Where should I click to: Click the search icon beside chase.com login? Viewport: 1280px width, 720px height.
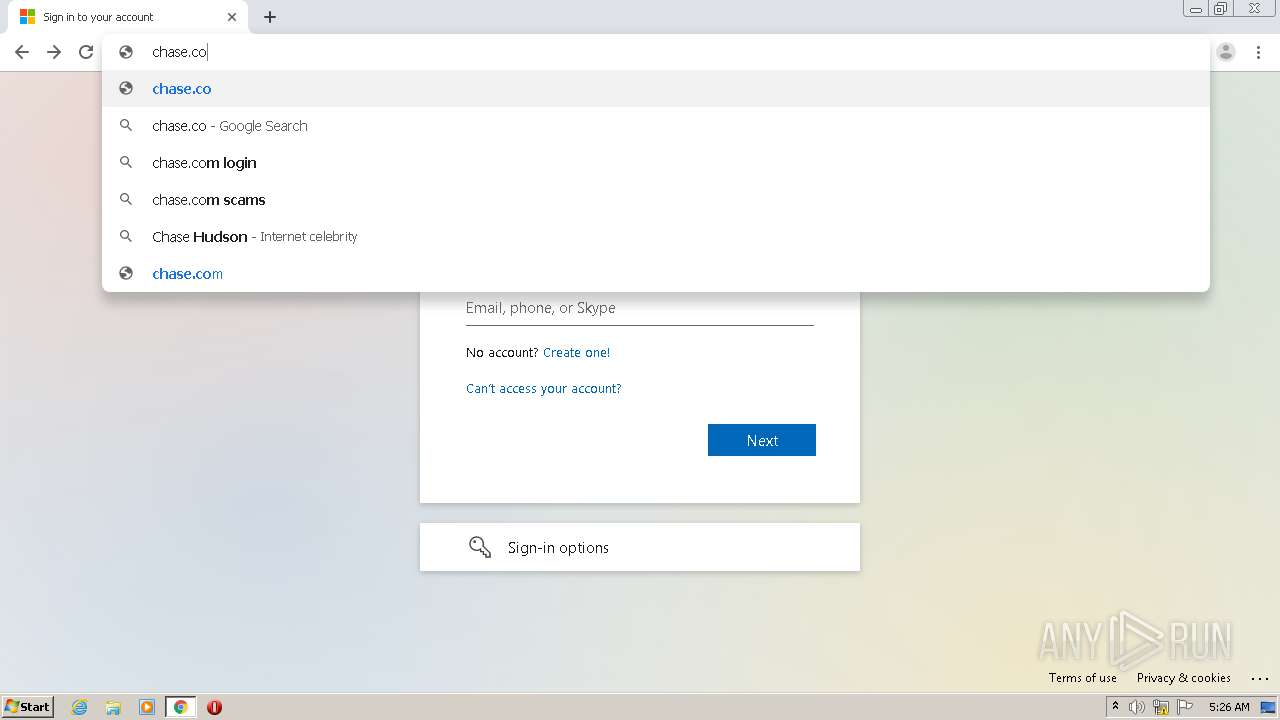coord(126,162)
